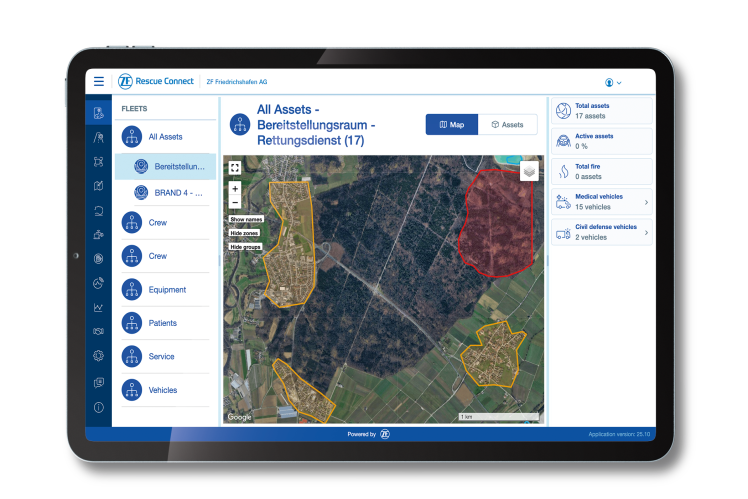Click the analytics chart sidebar icon
The width and height of the screenshot is (748, 499).
98,308
